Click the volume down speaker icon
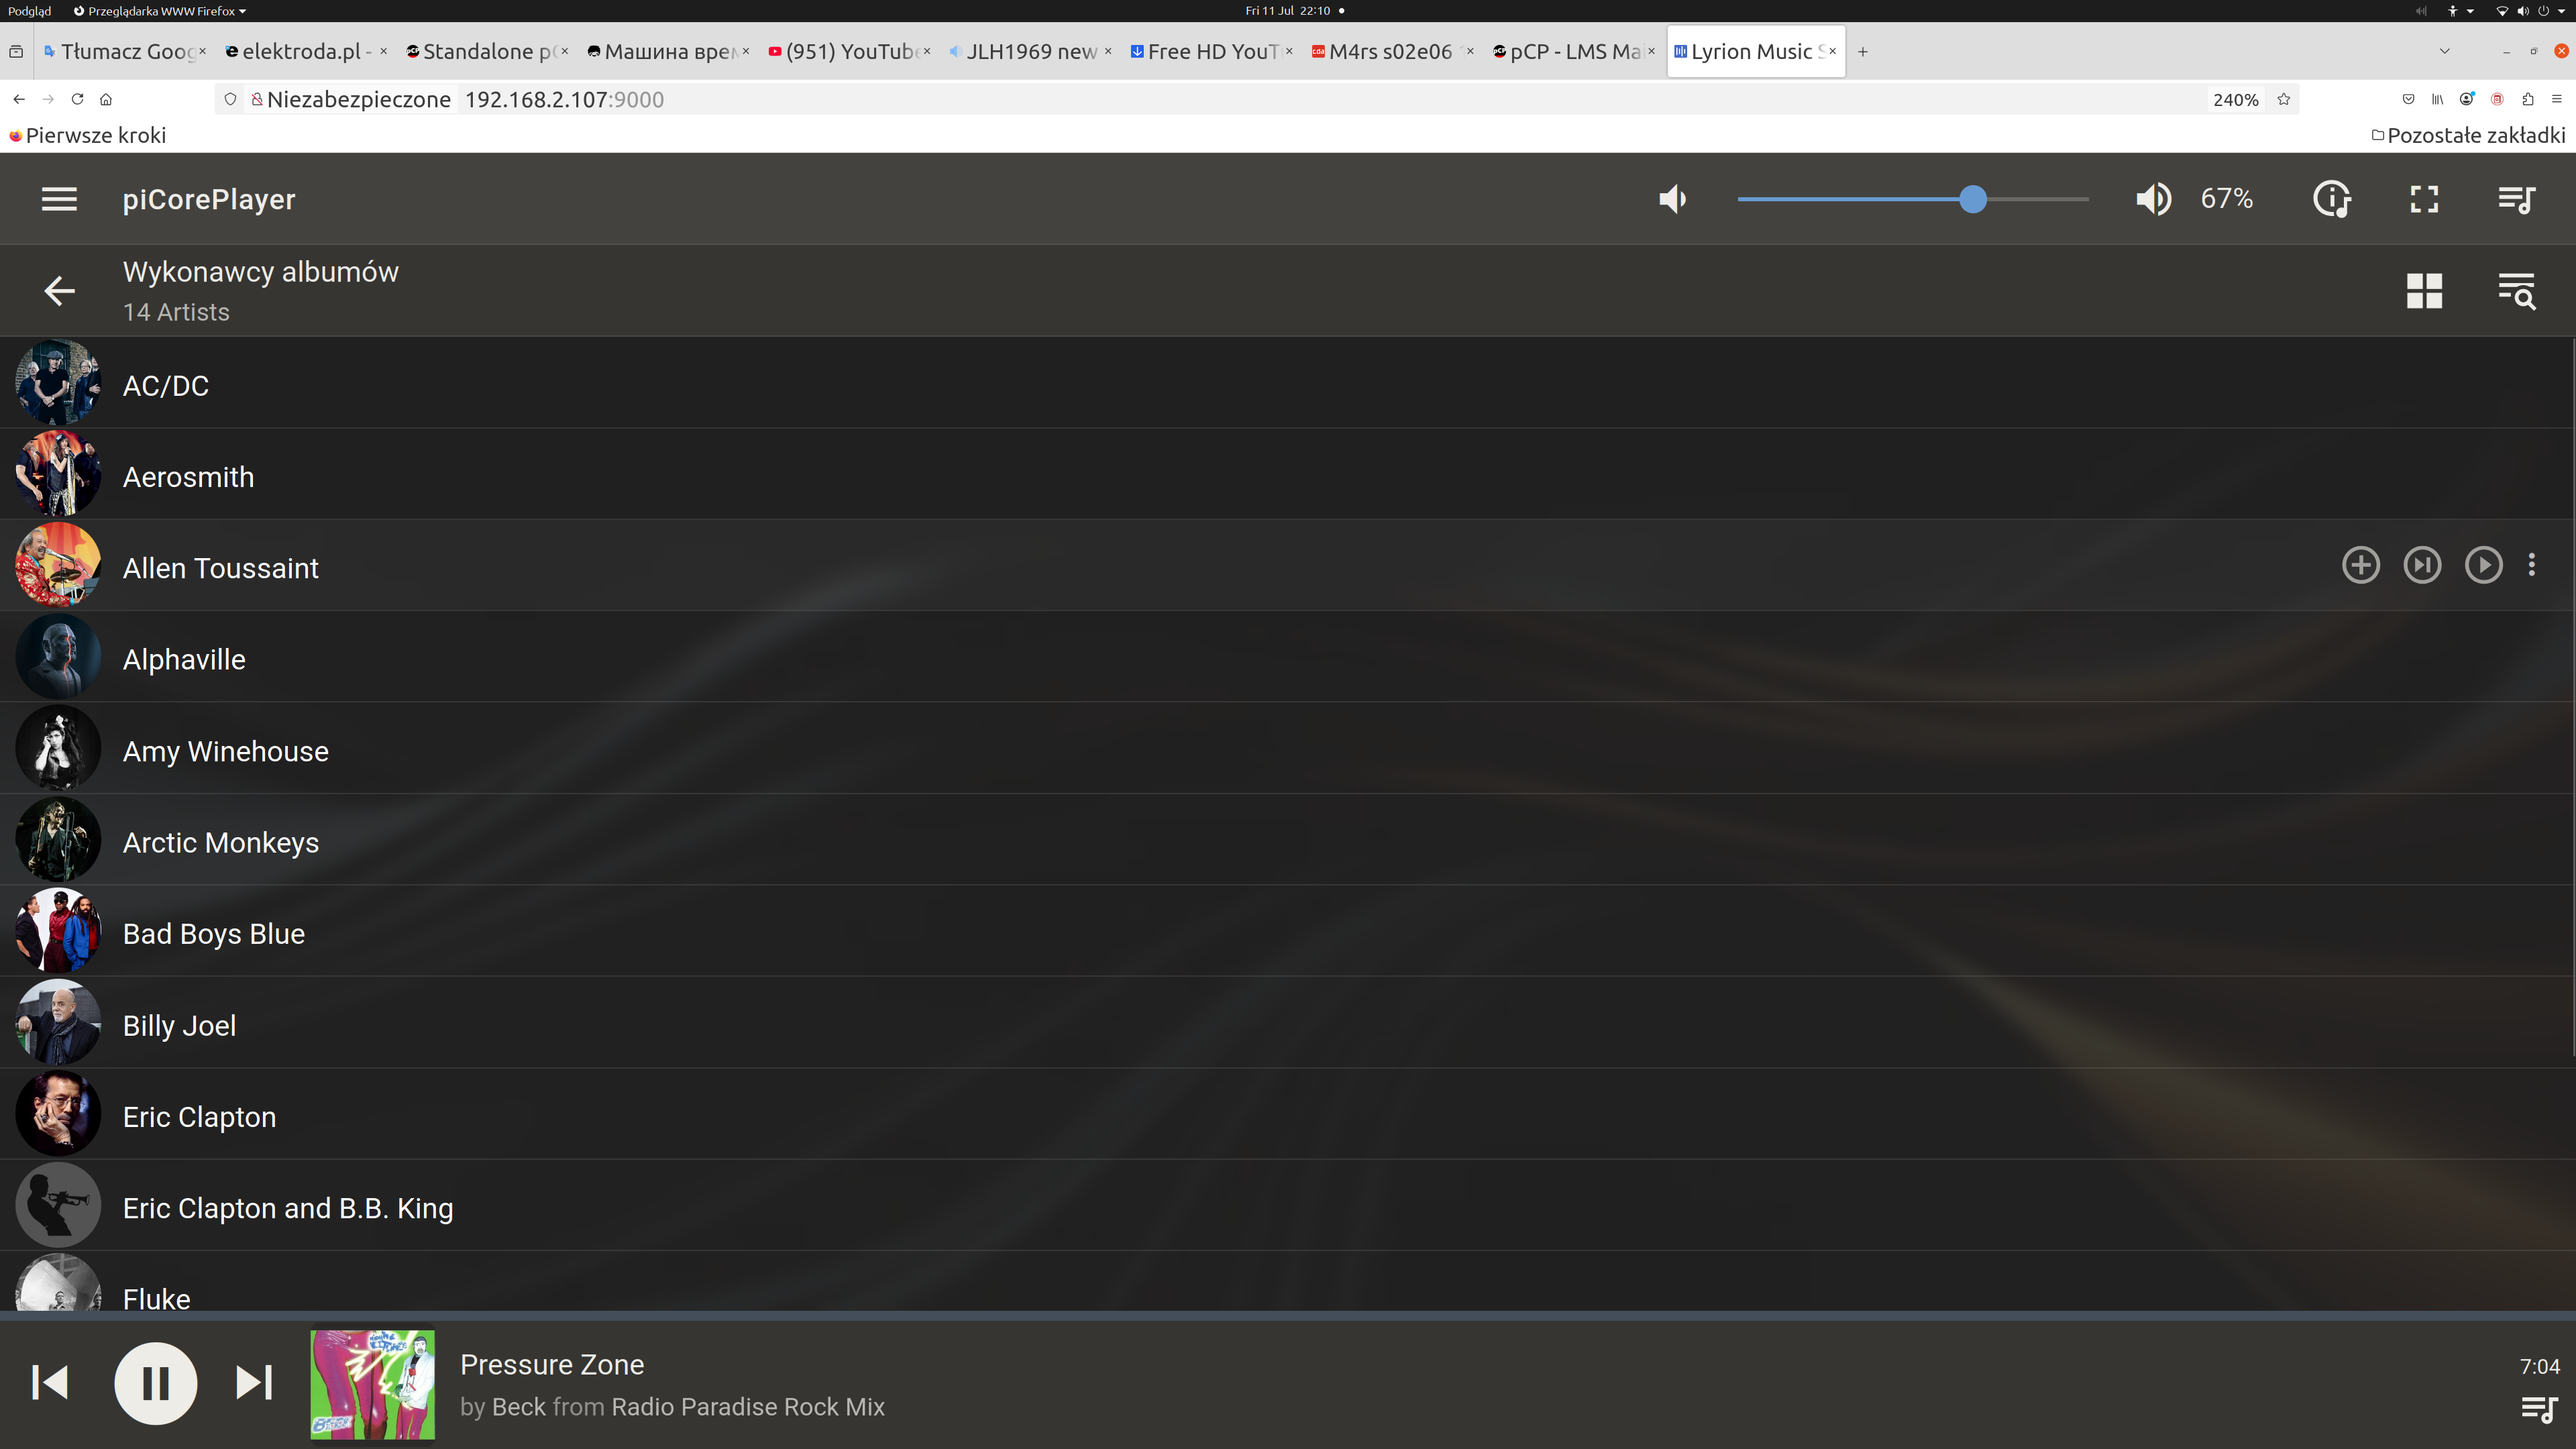The width and height of the screenshot is (2576, 1449). [1672, 199]
